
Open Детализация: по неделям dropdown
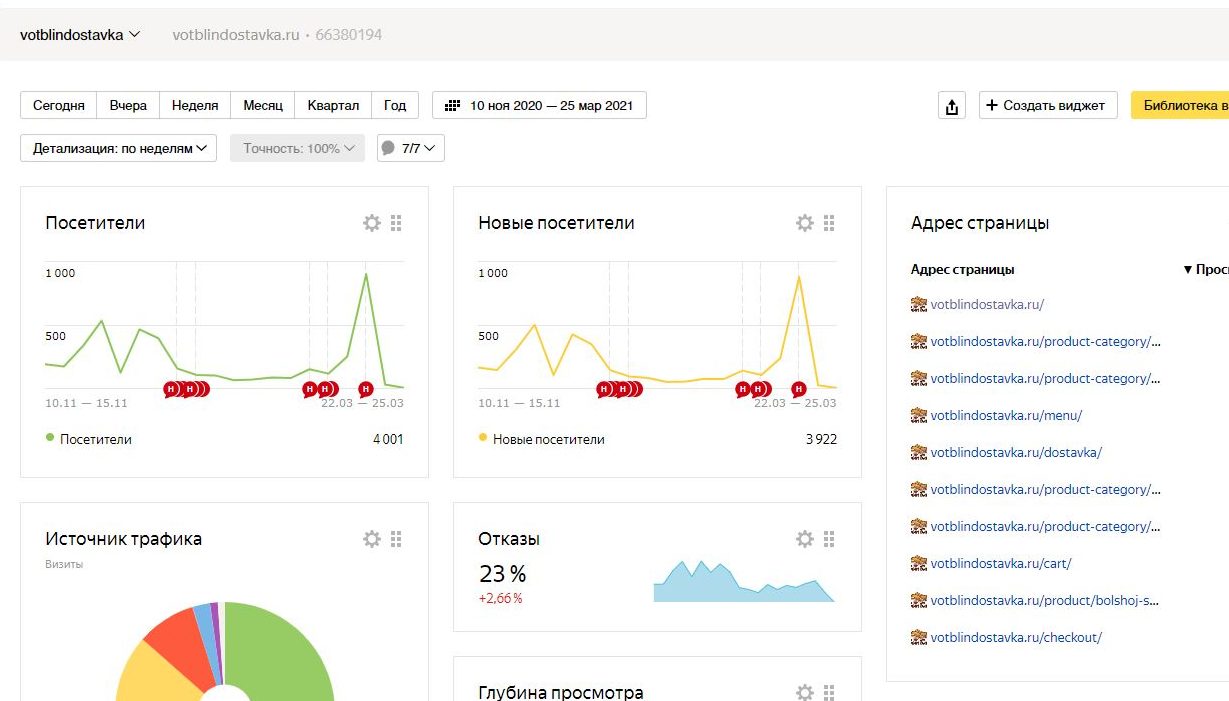click(118, 148)
